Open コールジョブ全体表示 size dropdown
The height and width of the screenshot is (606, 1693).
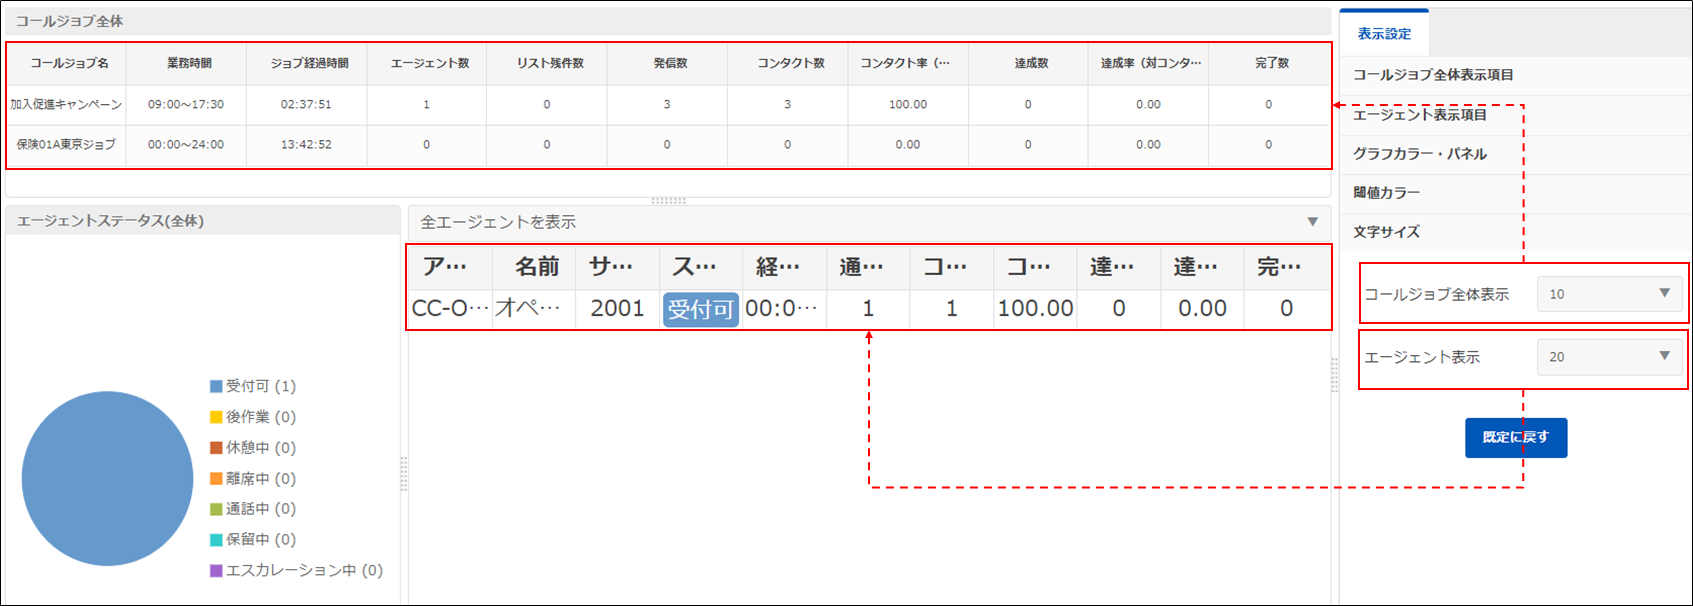point(1609,294)
